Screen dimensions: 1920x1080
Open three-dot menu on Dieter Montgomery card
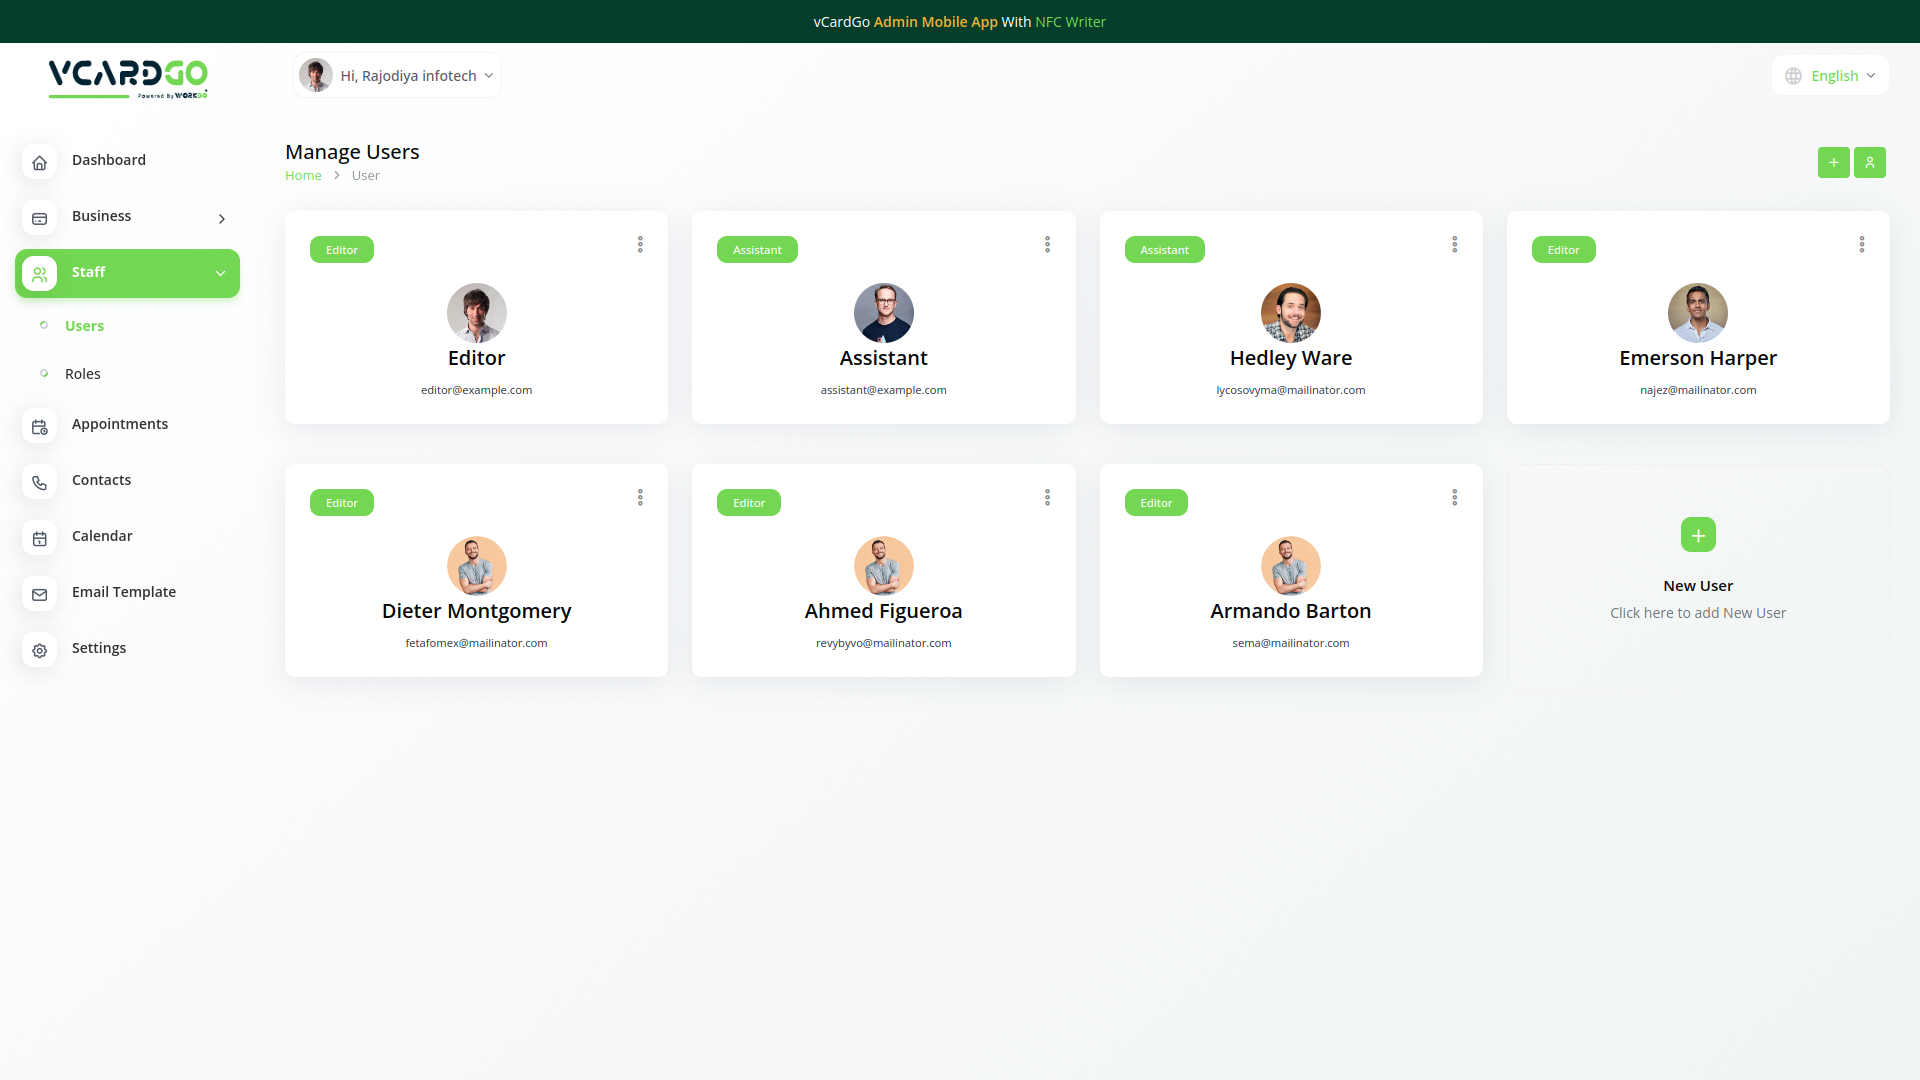[x=640, y=497]
